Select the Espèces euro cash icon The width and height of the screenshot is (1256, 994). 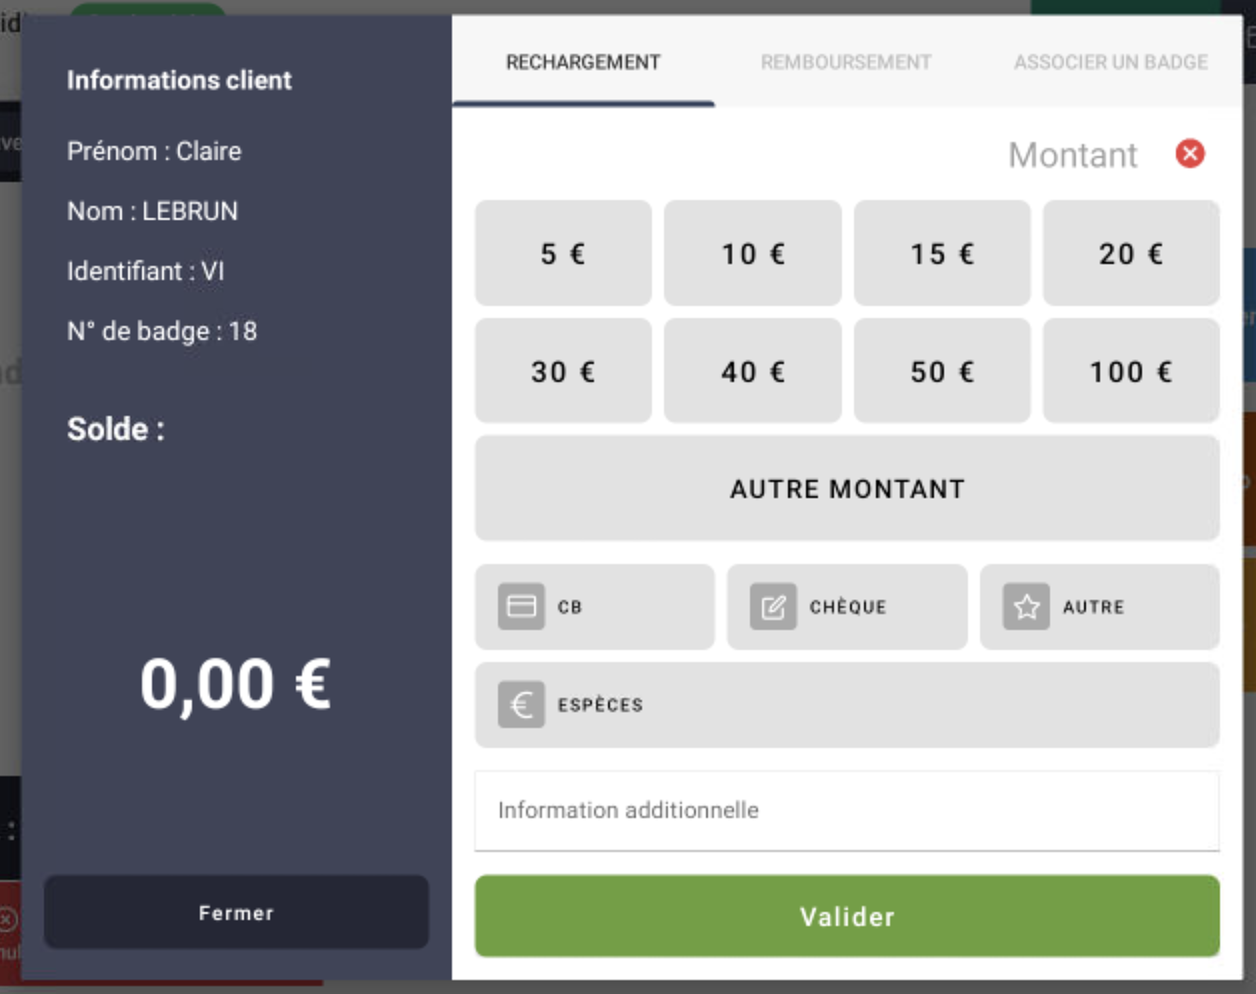[x=521, y=705]
